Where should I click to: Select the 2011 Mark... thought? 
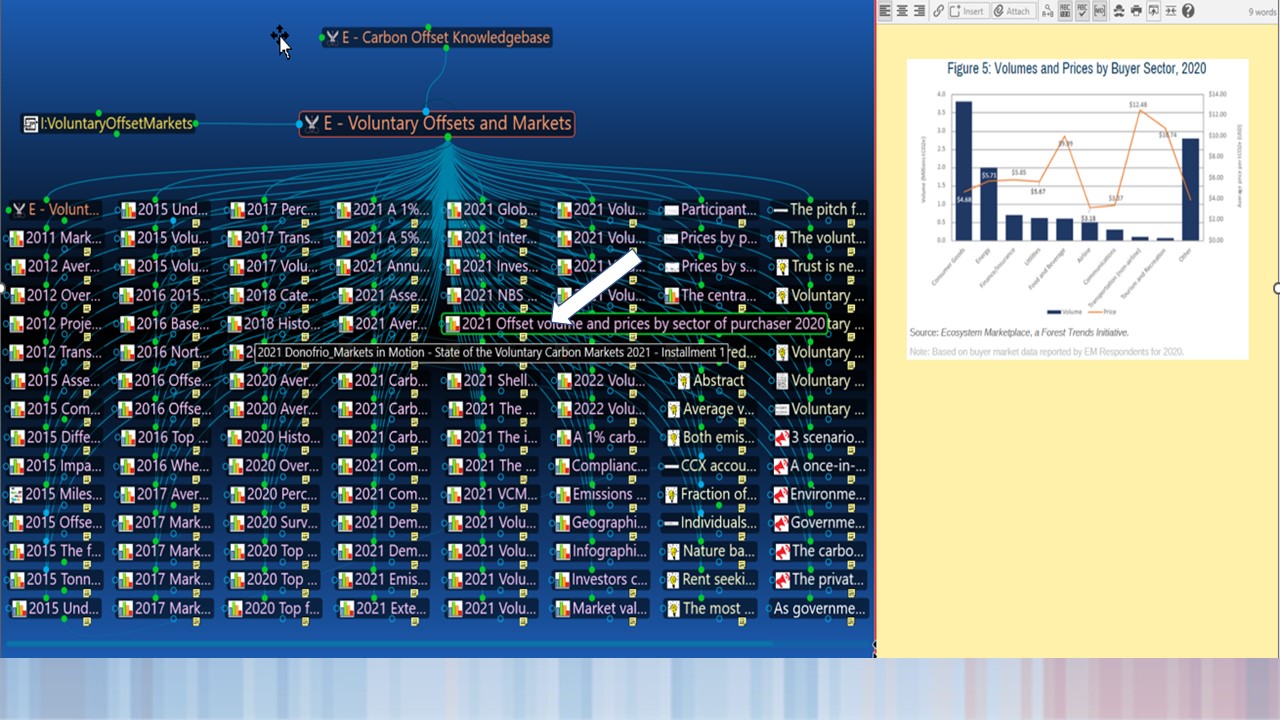pyautogui.click(x=55, y=239)
